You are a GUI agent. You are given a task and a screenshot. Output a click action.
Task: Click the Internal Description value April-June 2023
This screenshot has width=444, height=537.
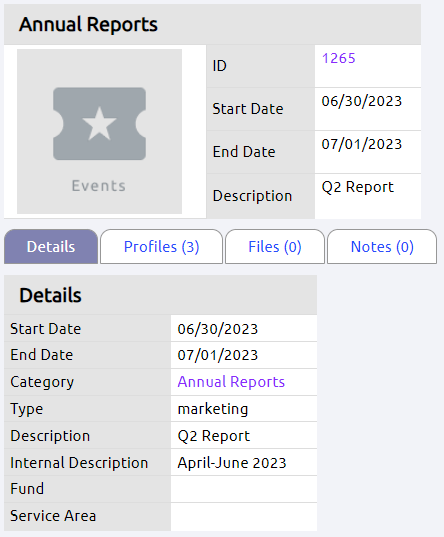pos(232,463)
